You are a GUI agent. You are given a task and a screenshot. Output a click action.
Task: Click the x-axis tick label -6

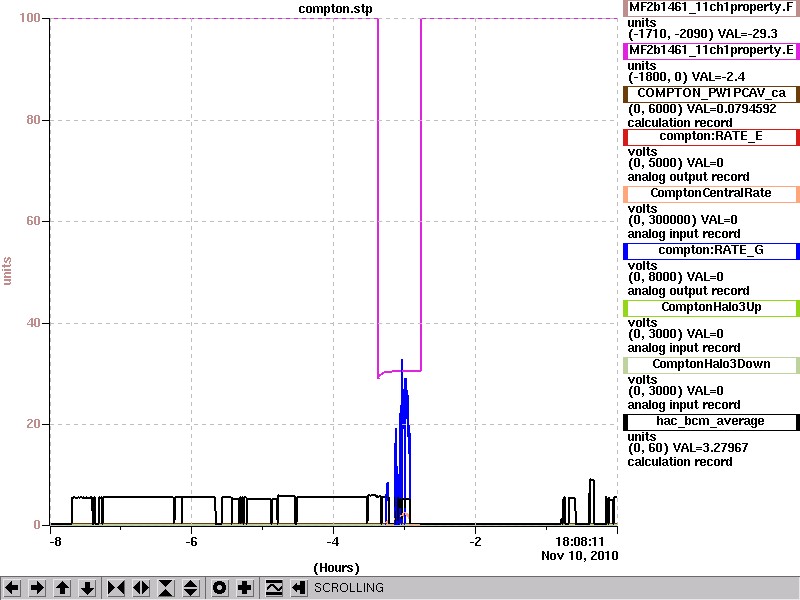[191, 541]
